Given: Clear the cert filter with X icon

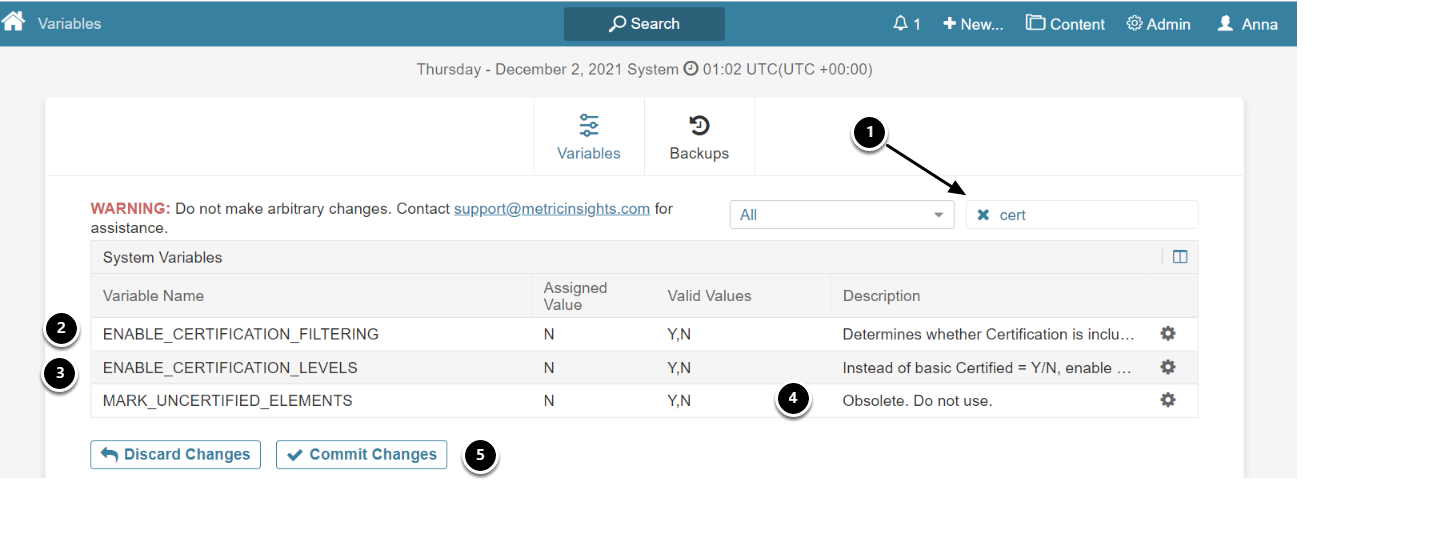Looking at the screenshot, I should click(x=983, y=215).
